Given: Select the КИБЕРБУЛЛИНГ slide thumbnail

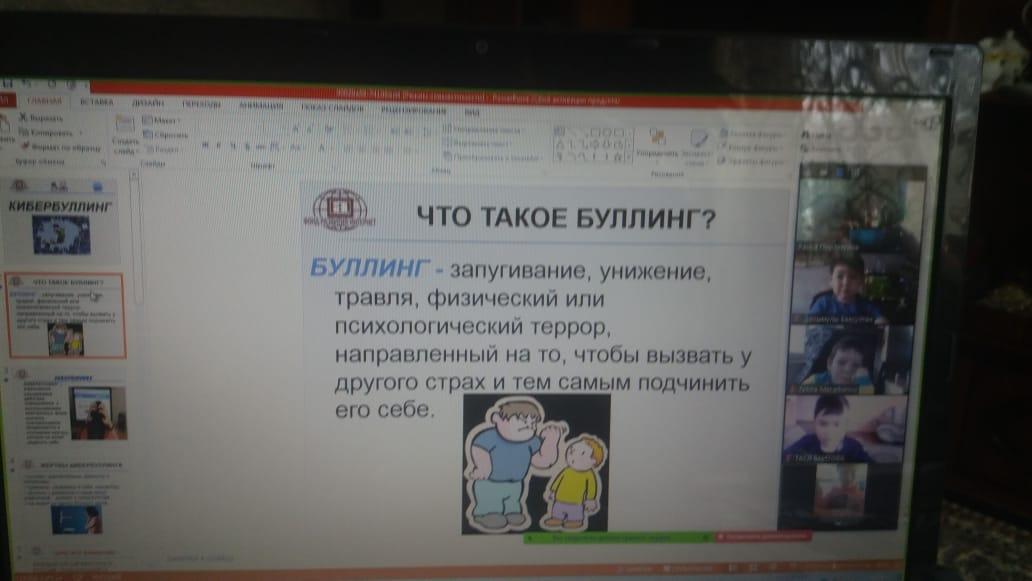Looking at the screenshot, I should 61,224.
